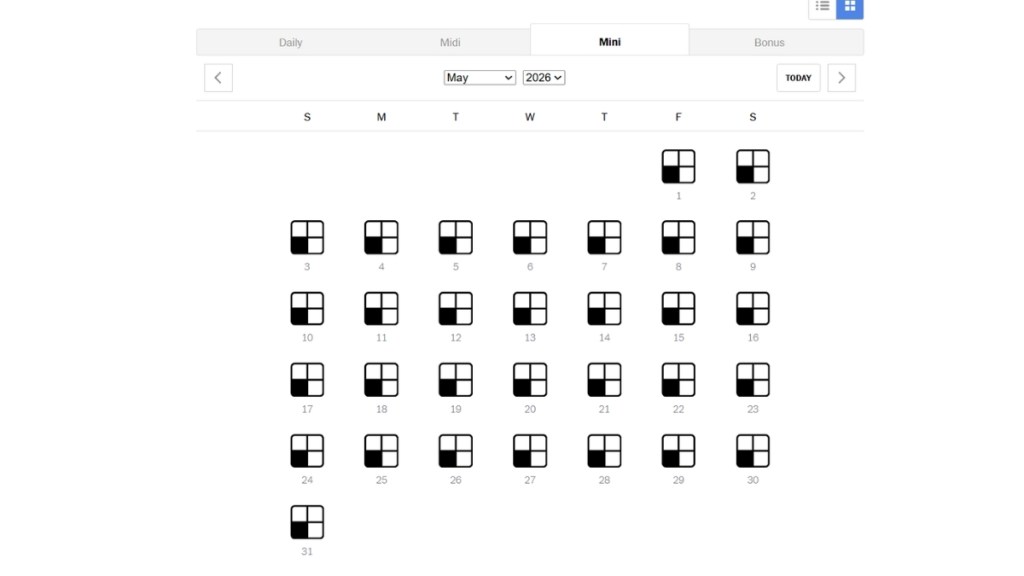The image size is (1024, 576).
Task: Jump to today with the TODAY button
Action: (798, 78)
